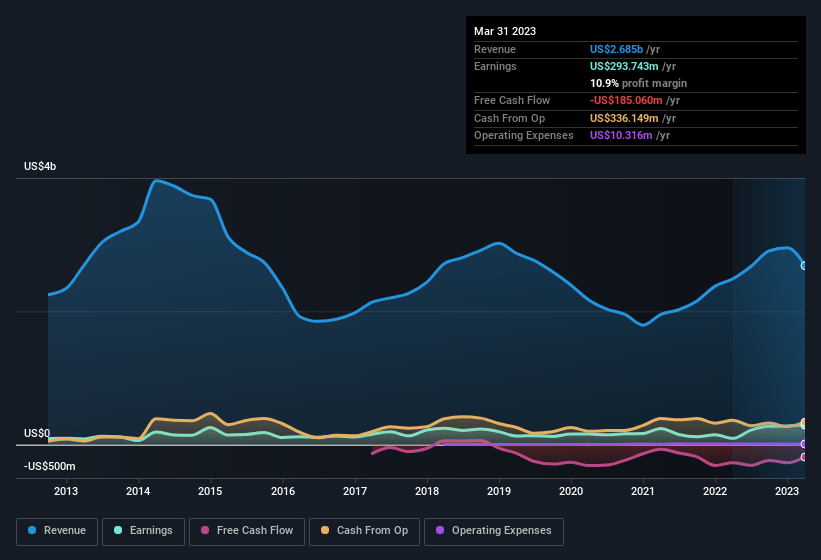Click the Revenue data point marker on the chart
The height and width of the screenshot is (560, 821).
click(804, 266)
